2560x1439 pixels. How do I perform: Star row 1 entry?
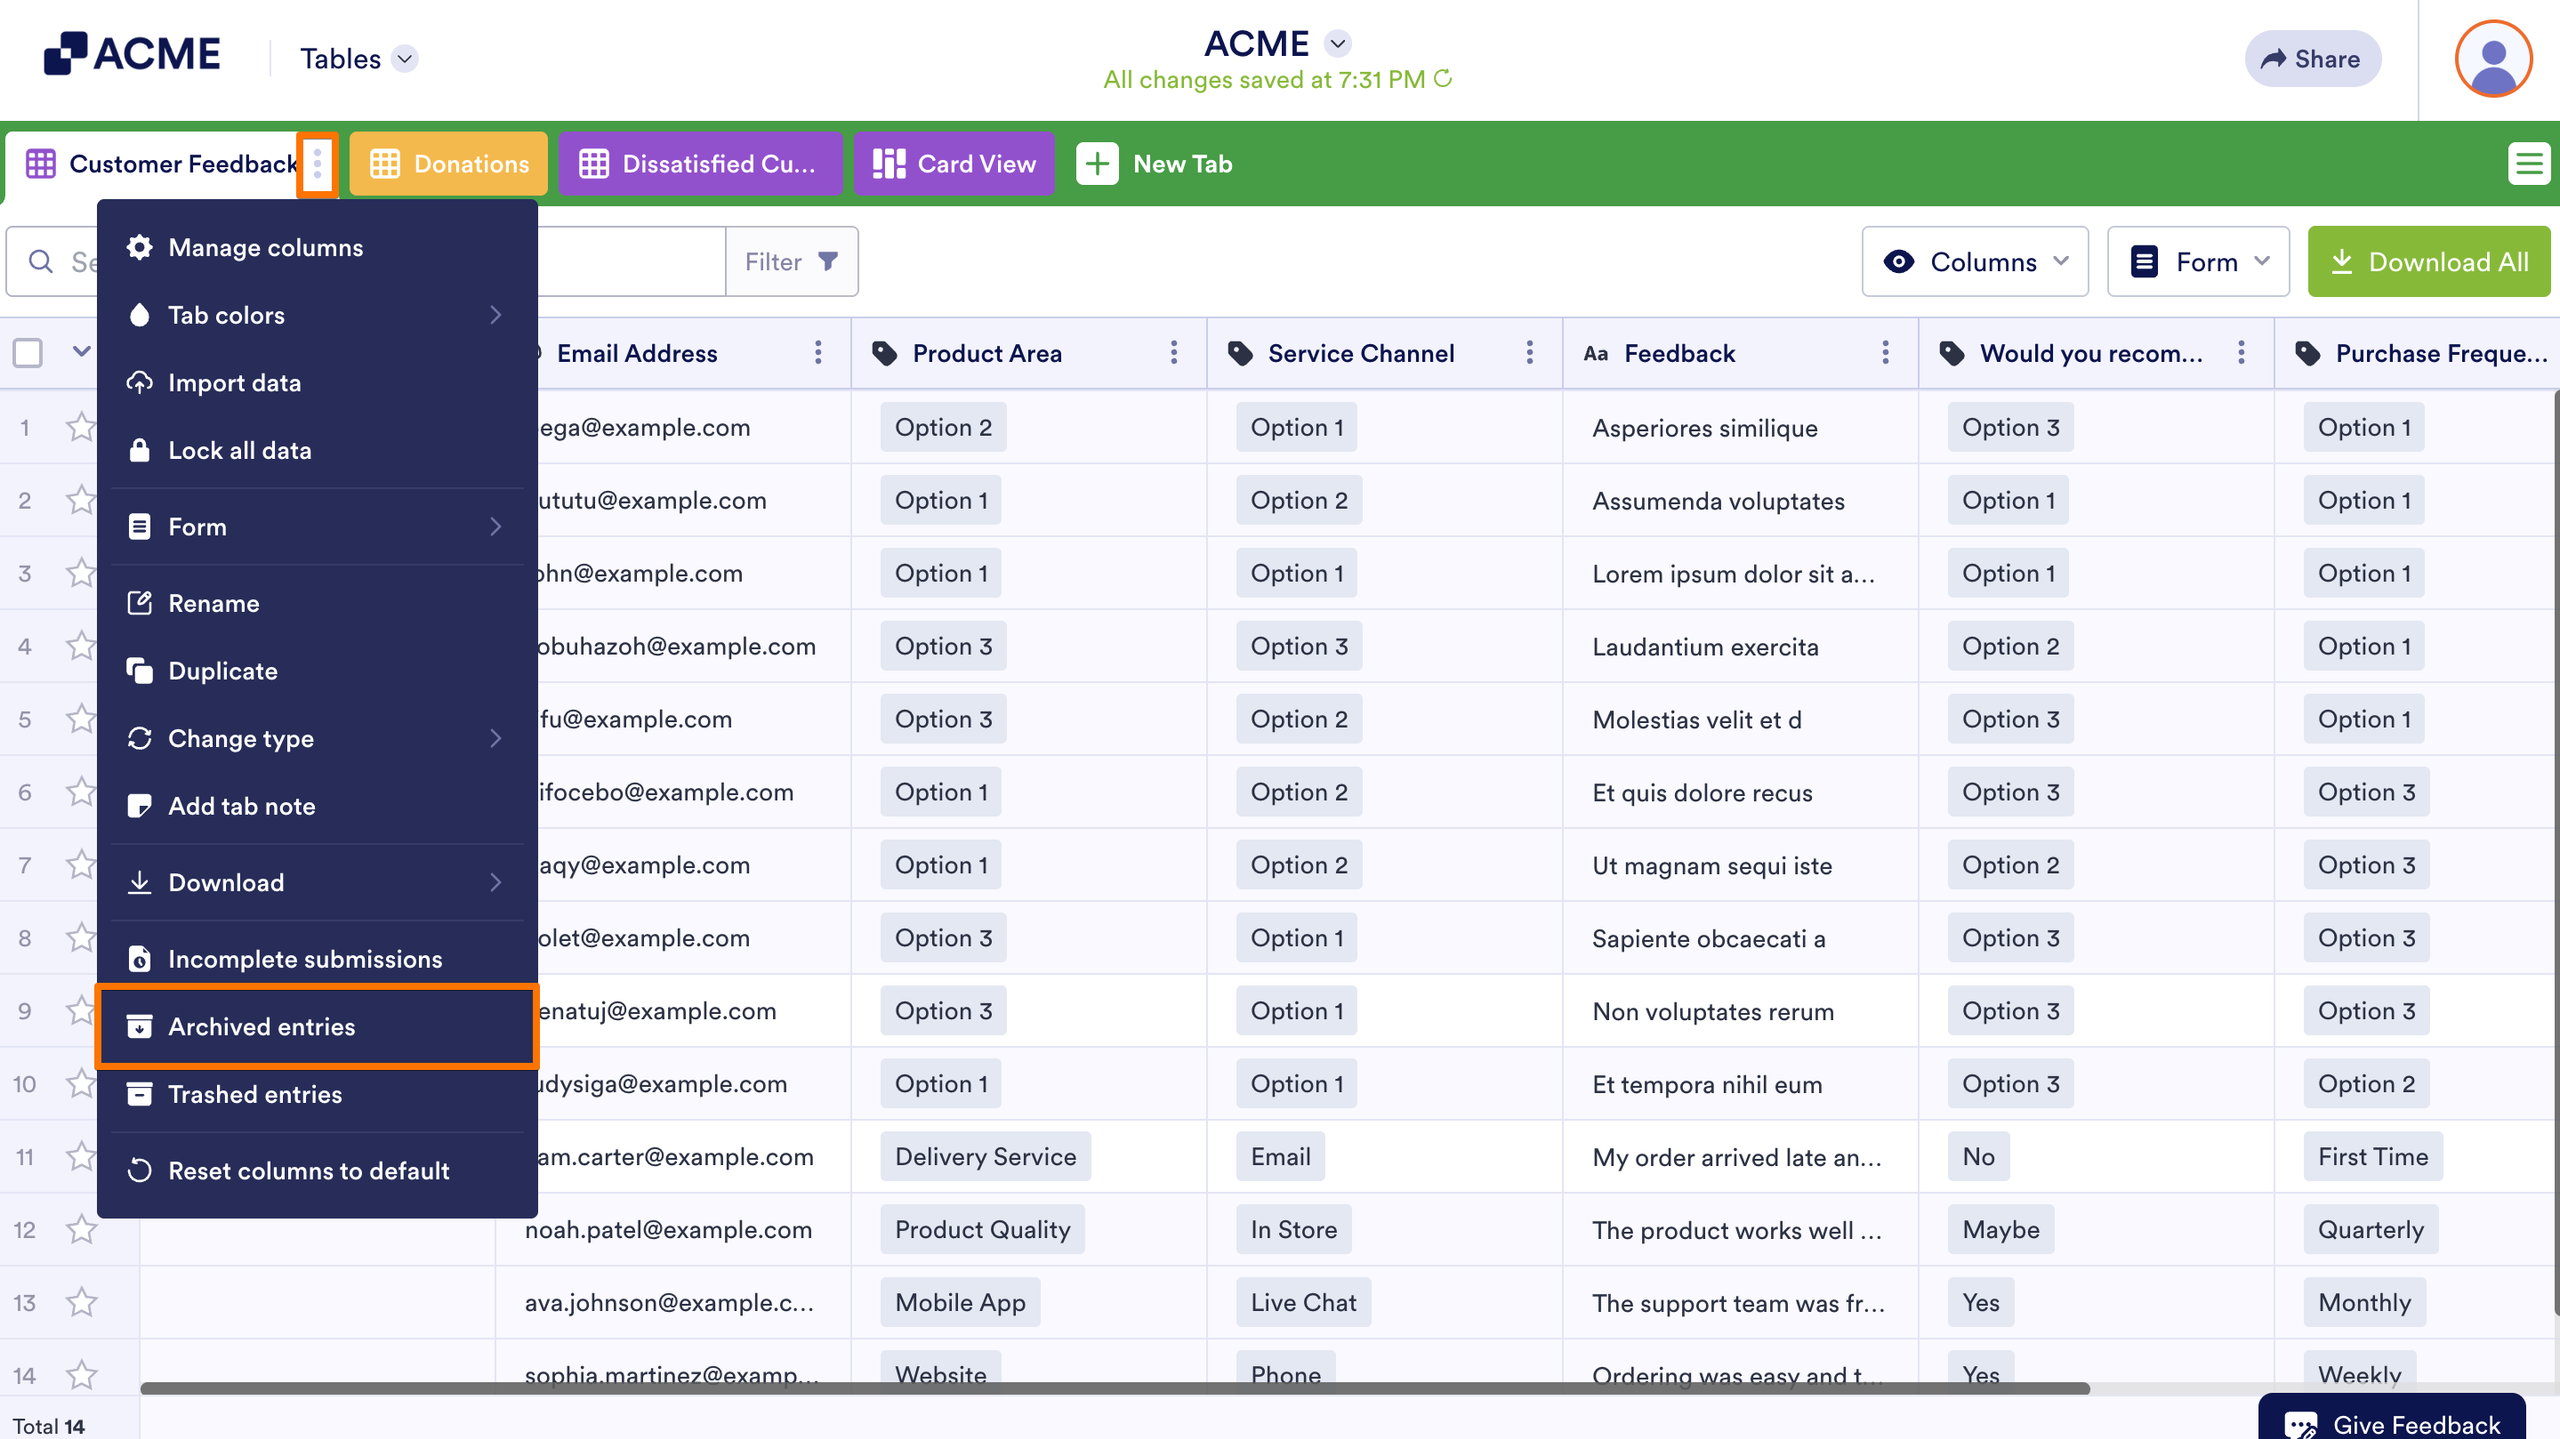point(81,428)
